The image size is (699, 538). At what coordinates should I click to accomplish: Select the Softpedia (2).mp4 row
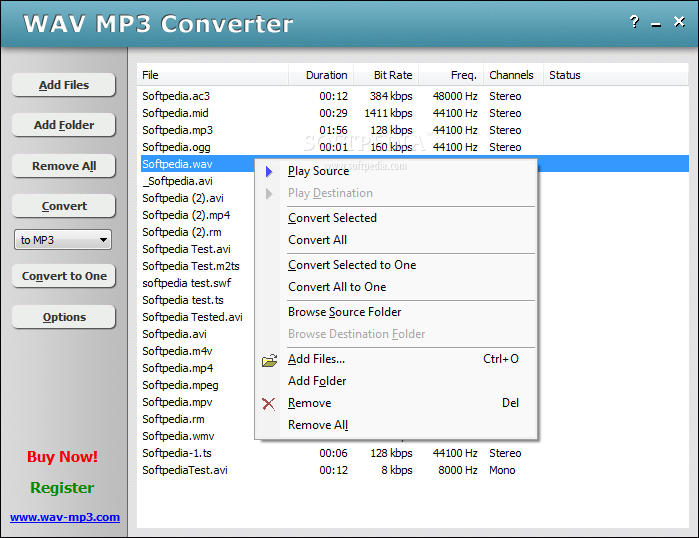pyautogui.click(x=197, y=215)
